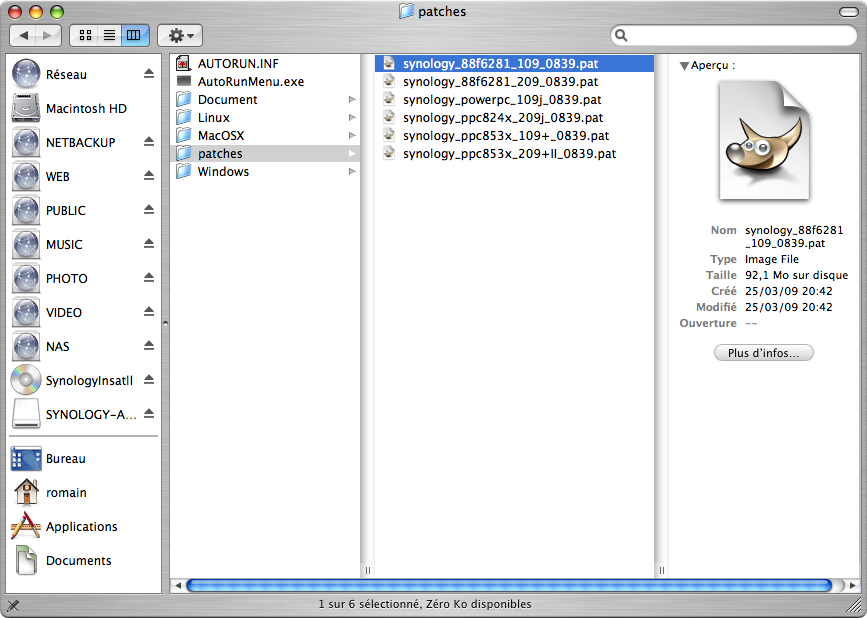Click the toolbar hide pill button
This screenshot has width=867, height=618.
tap(848, 12)
